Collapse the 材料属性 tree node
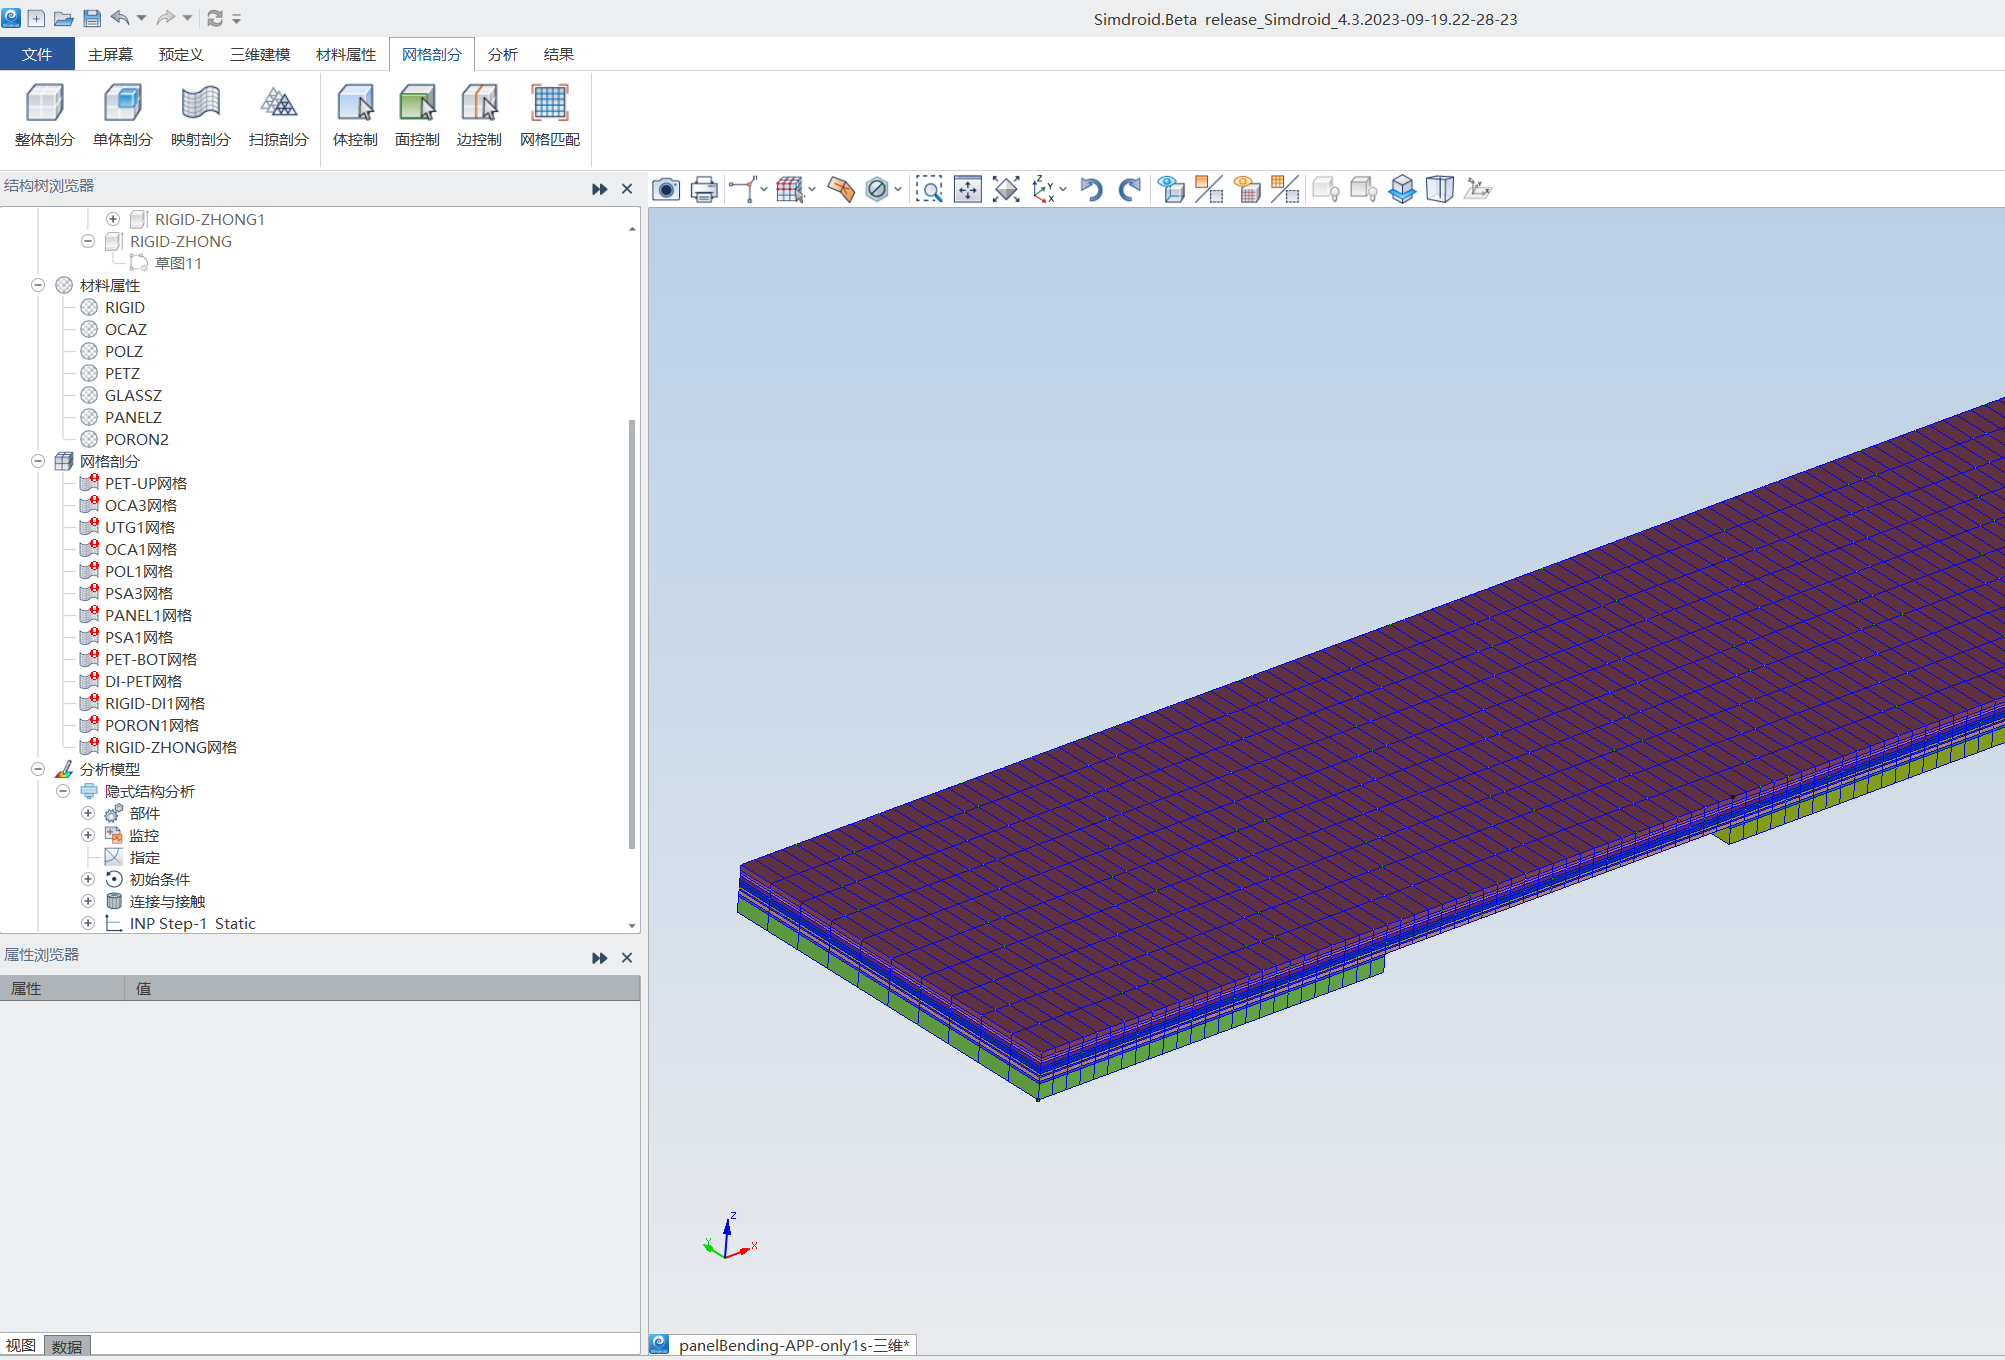 [38, 285]
